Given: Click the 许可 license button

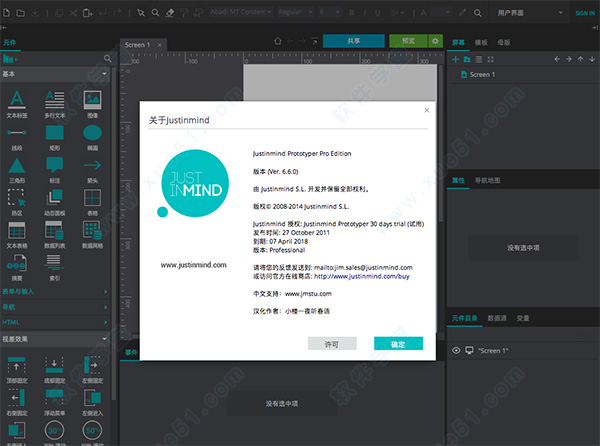Looking at the screenshot, I should coord(332,344).
